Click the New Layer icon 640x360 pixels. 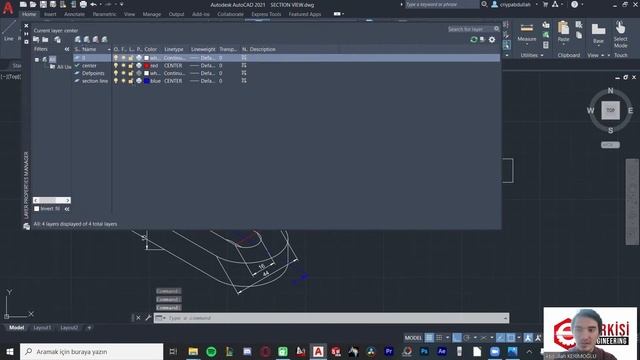click(78, 40)
